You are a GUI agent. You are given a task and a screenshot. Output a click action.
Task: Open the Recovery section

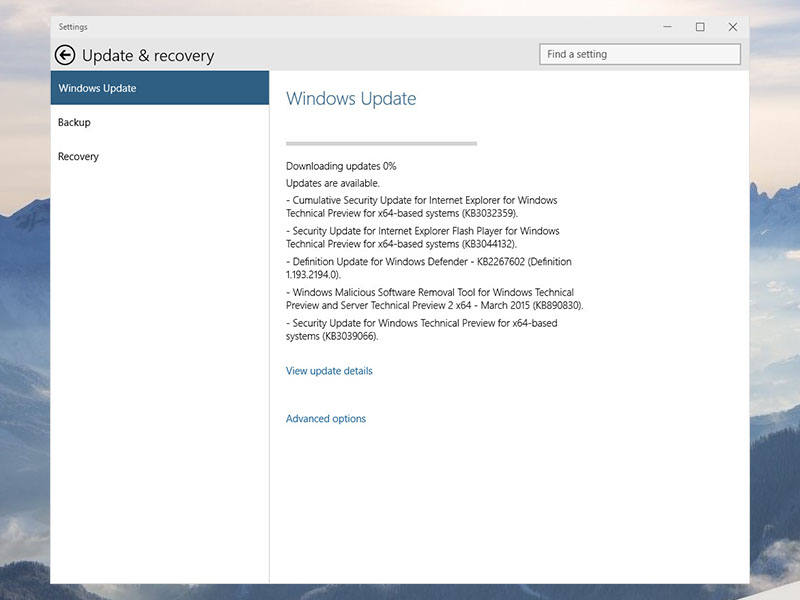point(160,157)
